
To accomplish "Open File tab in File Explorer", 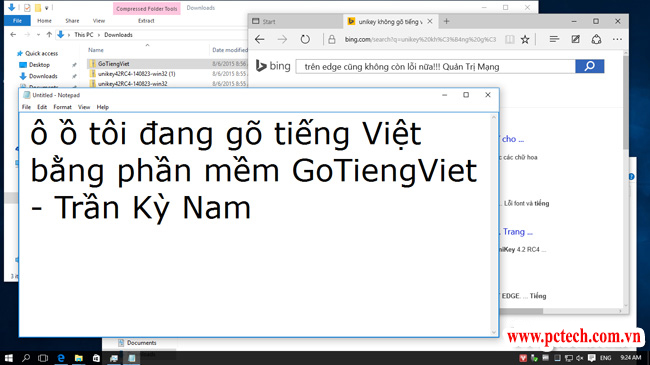I will (17, 21).
